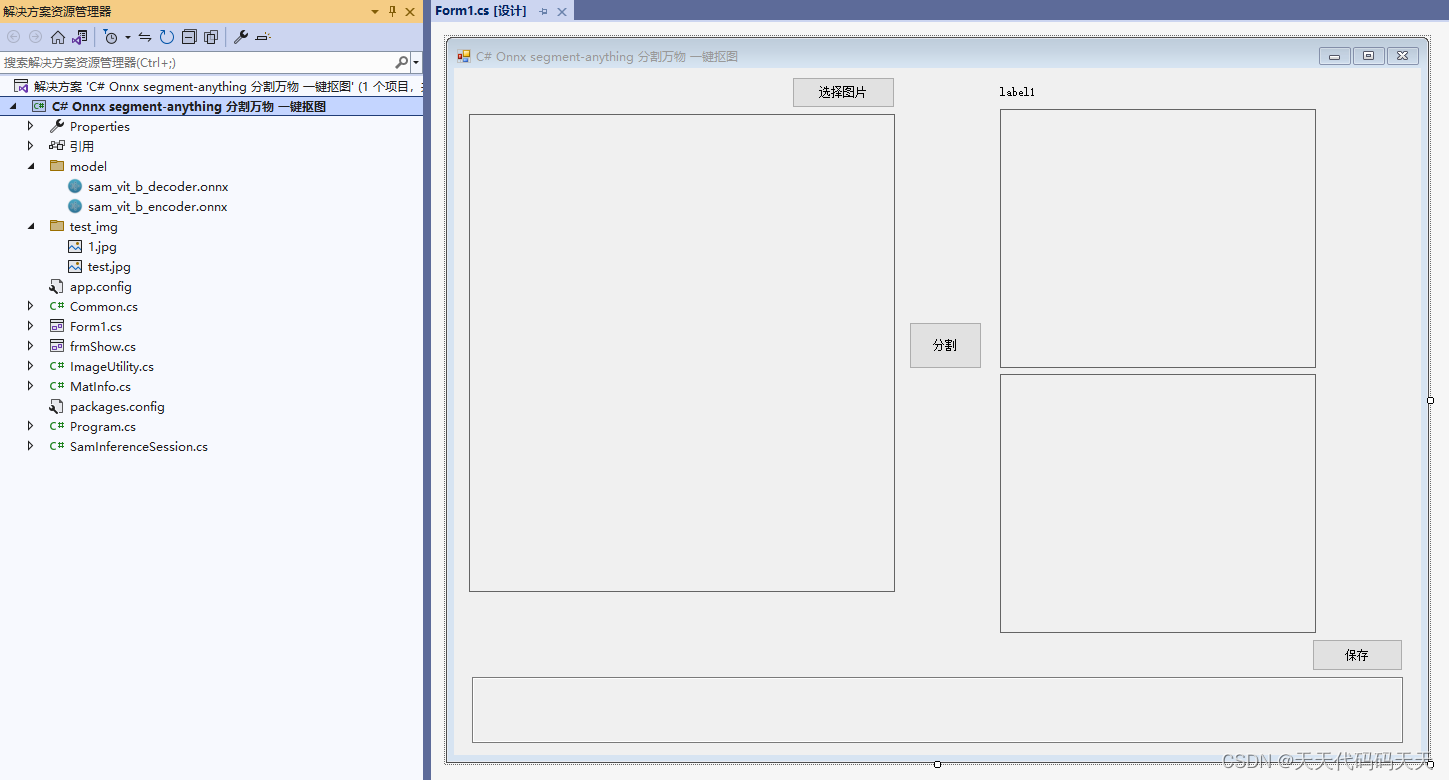
Task: Click the Back navigation arrow
Action: (12, 37)
